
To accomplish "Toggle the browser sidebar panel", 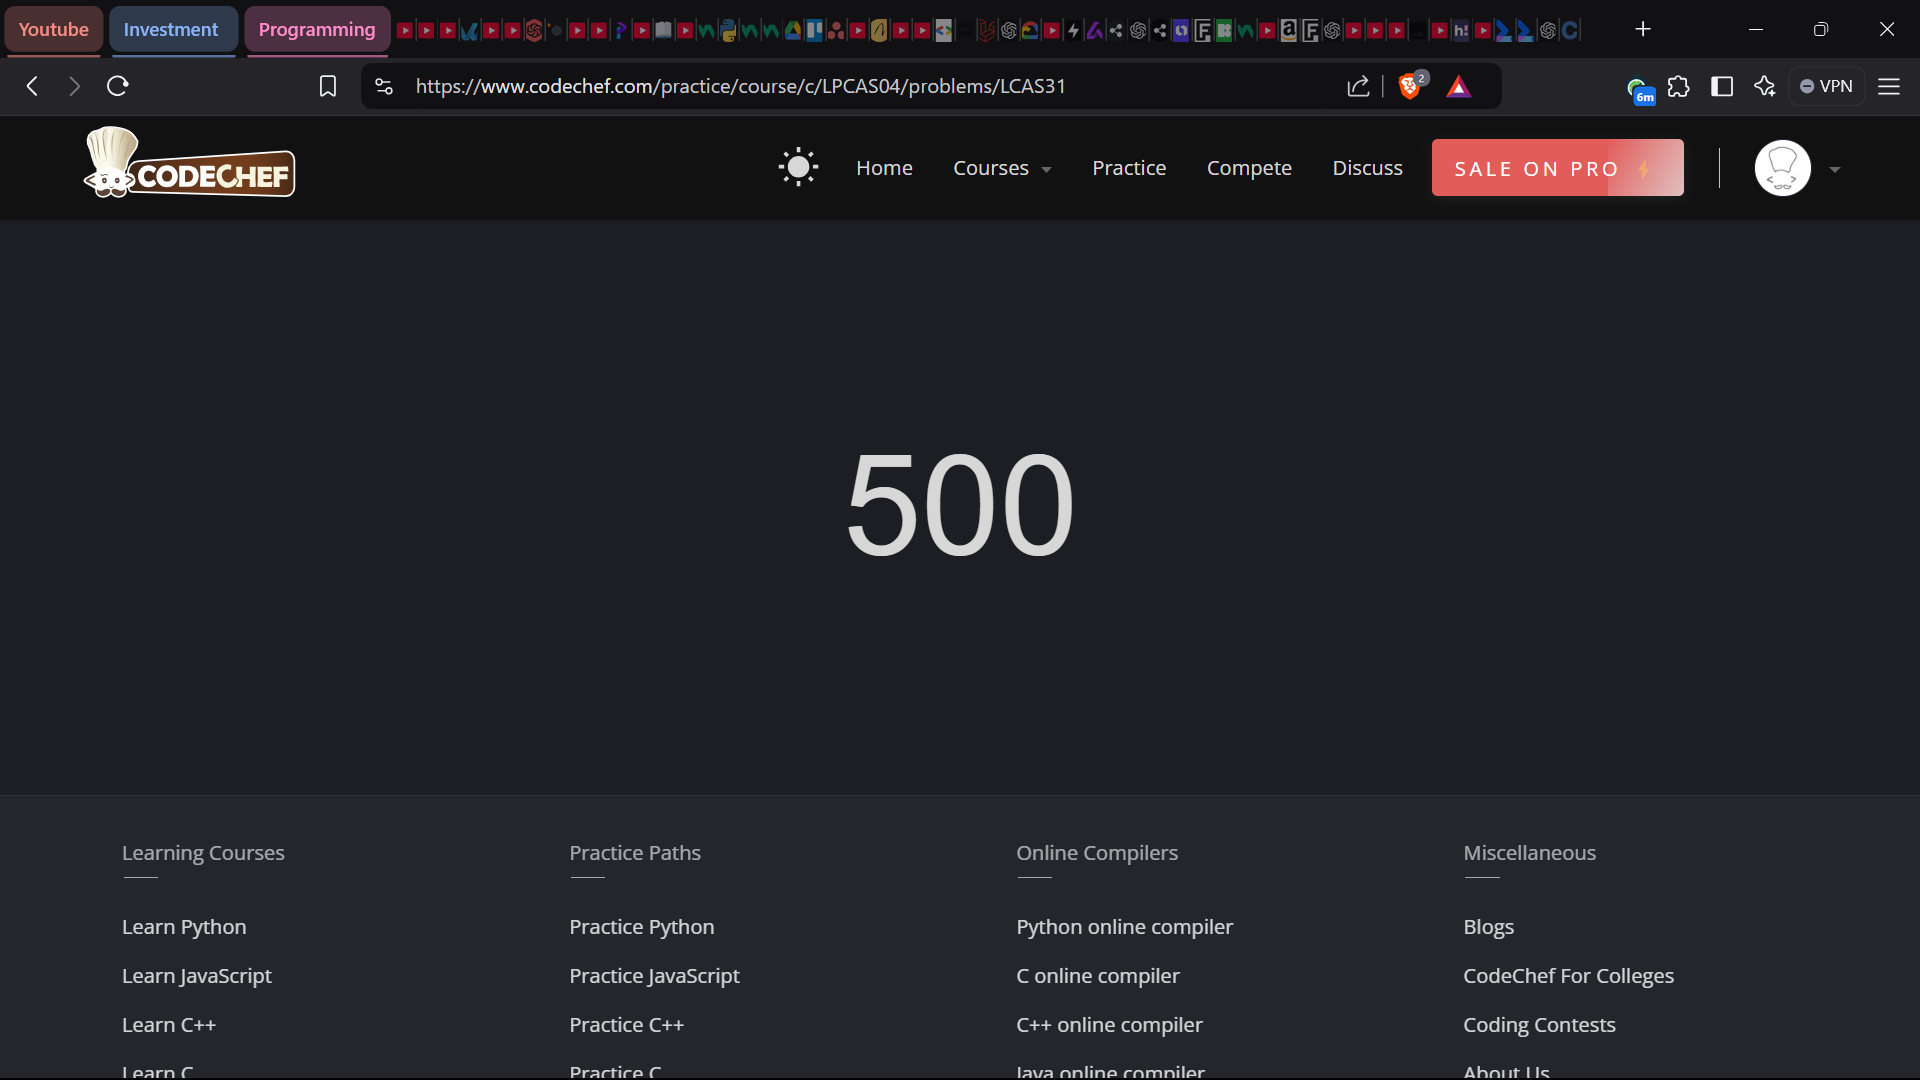I will 1722,87.
